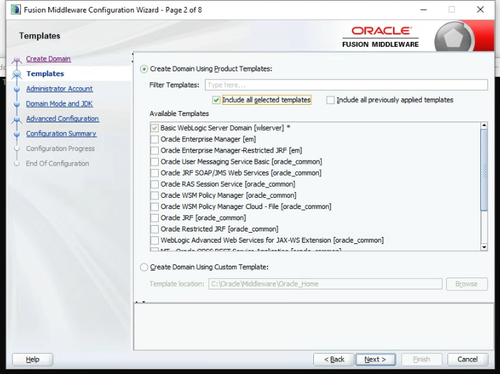The height and width of the screenshot is (374, 500).
Task: Check Oracle RAS Session Service template
Action: point(155,184)
